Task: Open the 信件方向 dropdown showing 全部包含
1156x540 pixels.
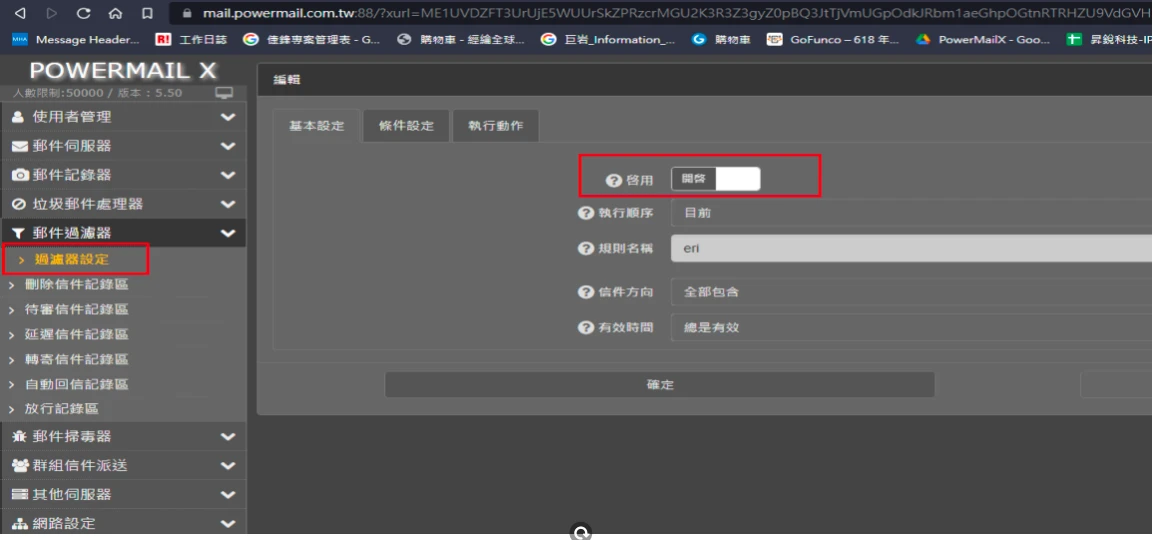Action: point(913,292)
